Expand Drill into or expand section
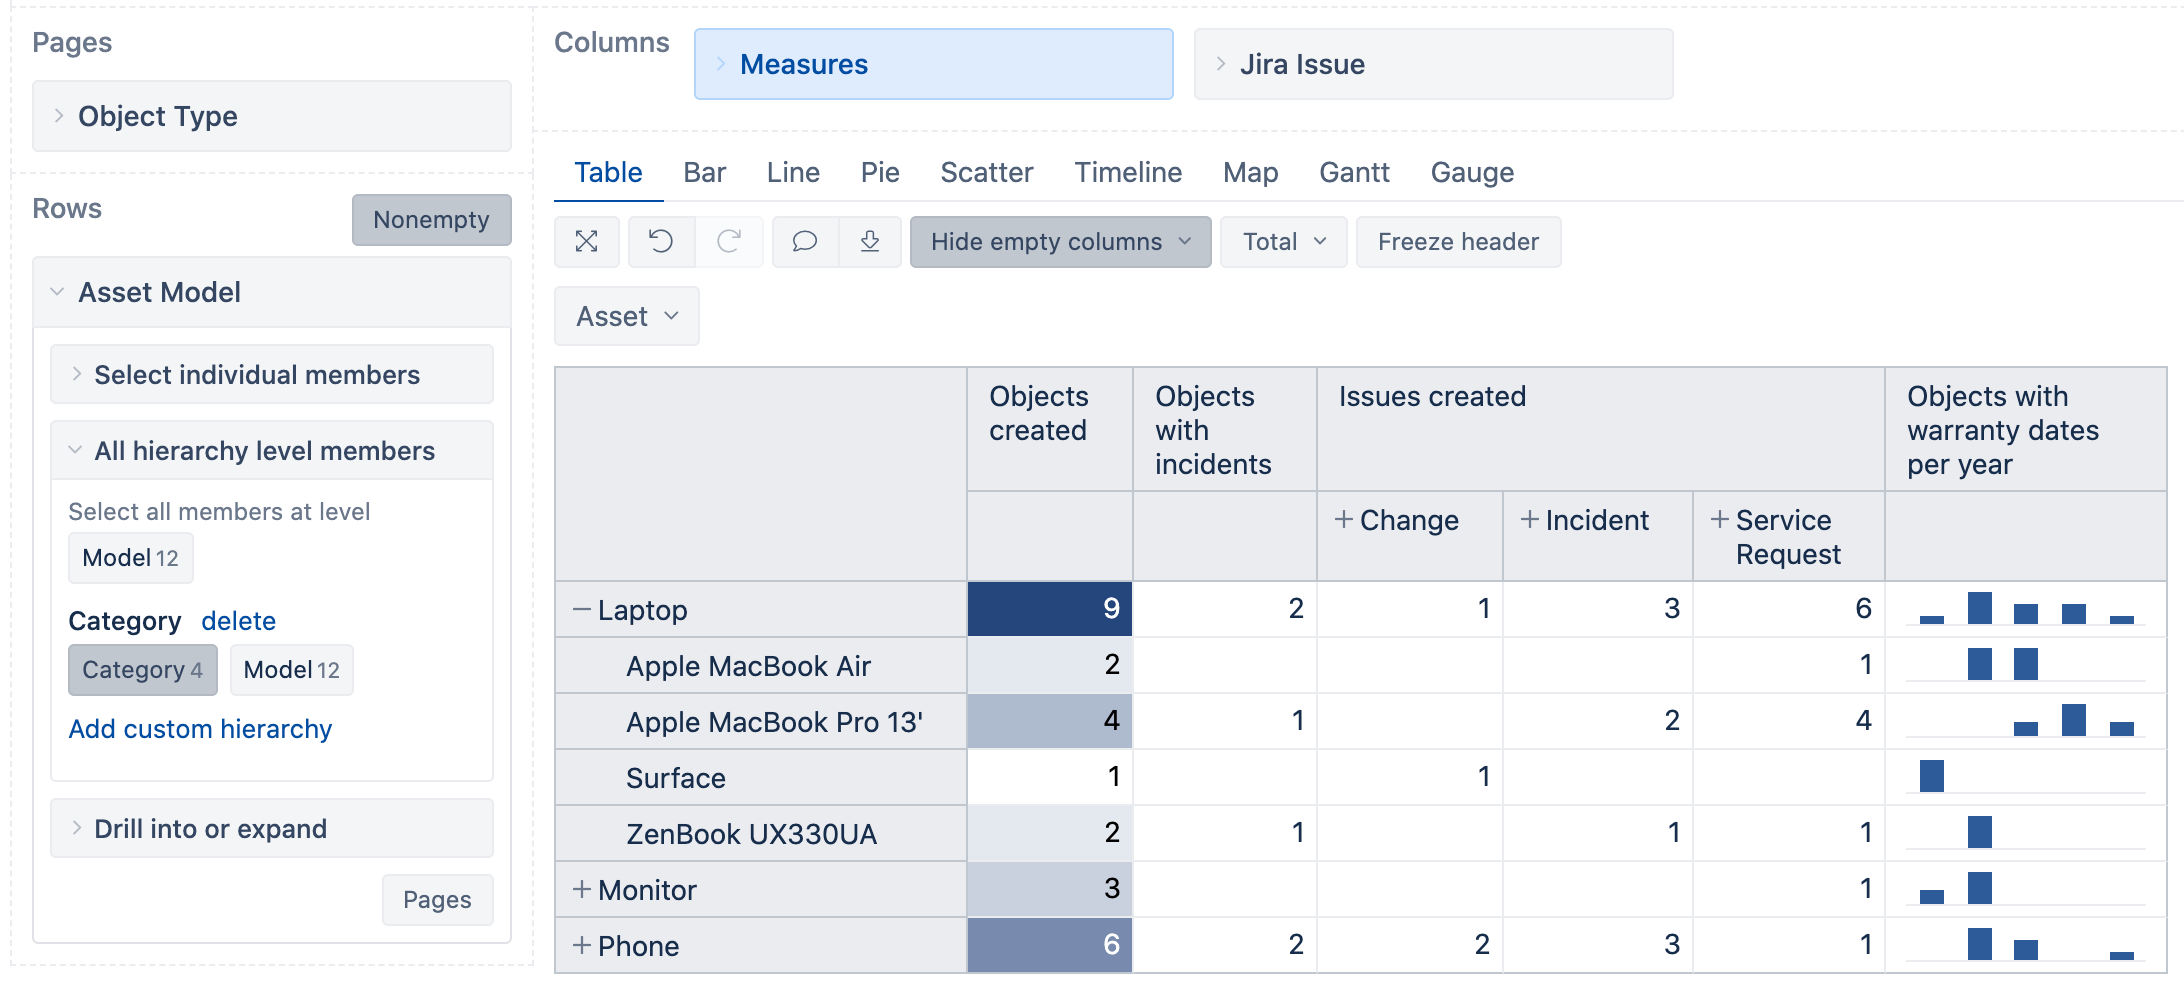The width and height of the screenshot is (2184, 984). click(x=272, y=829)
